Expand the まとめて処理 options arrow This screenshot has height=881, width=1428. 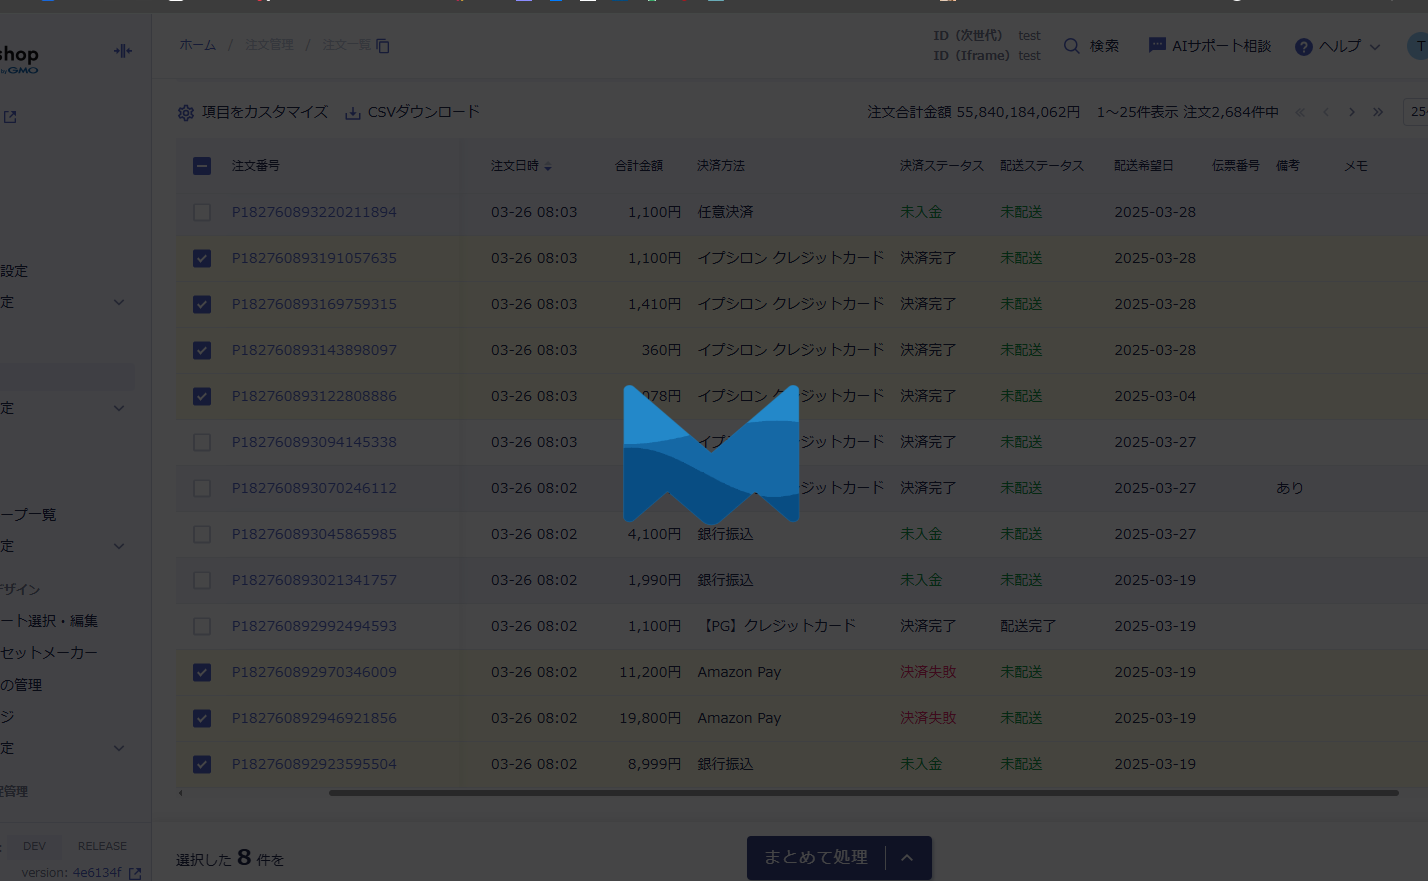[907, 858]
